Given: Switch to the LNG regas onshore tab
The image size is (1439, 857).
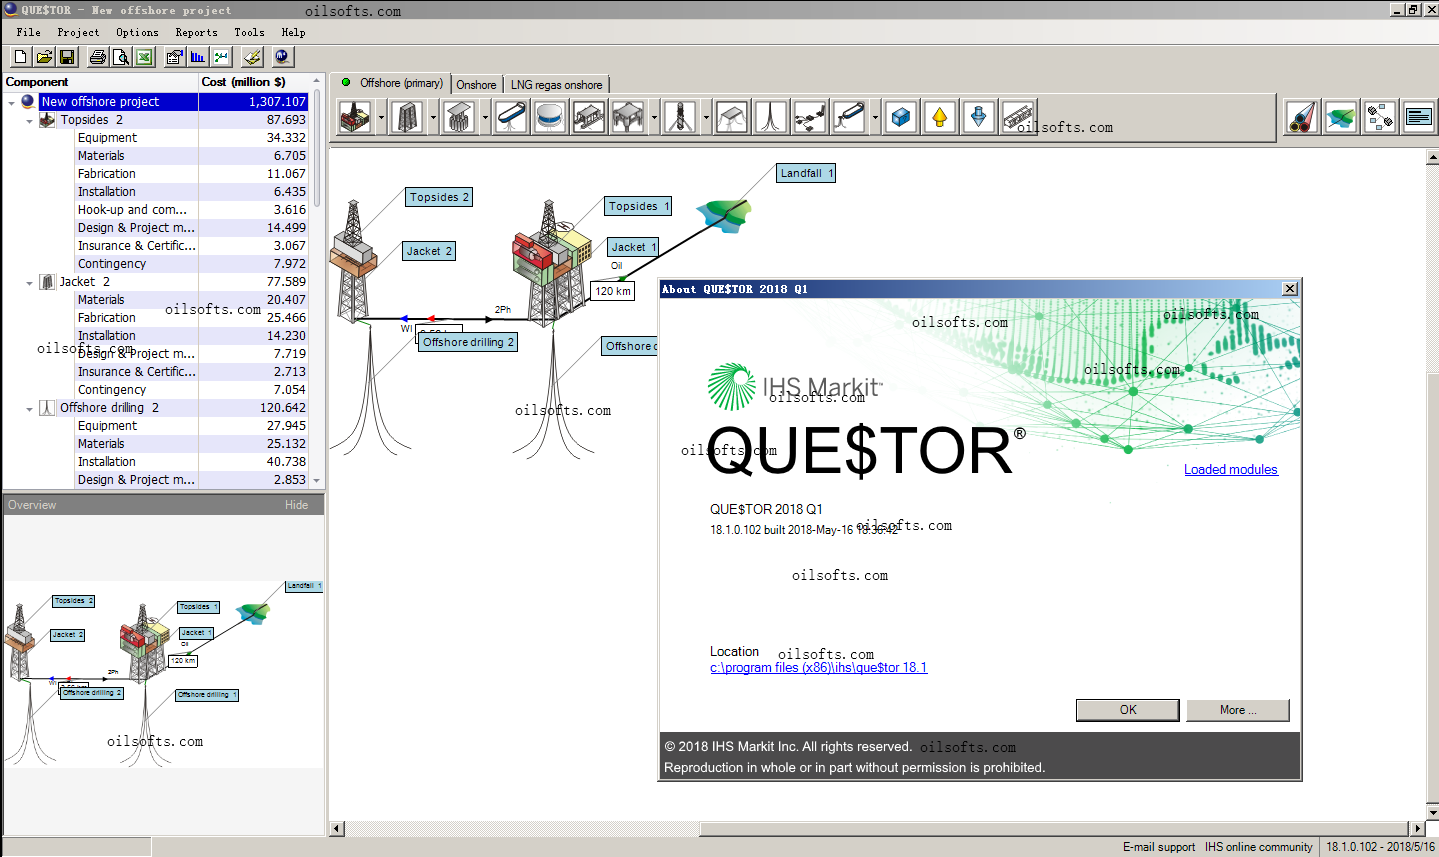Looking at the screenshot, I should 557,85.
